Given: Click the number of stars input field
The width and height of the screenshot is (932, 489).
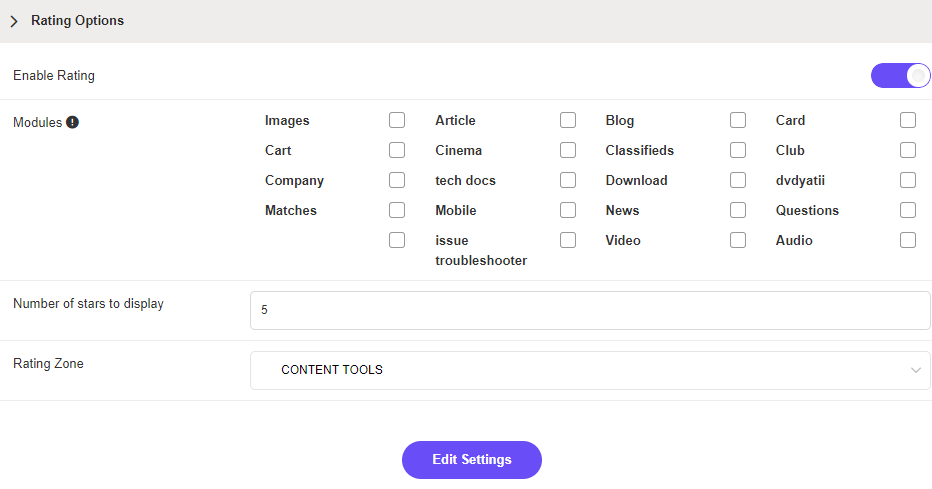Looking at the screenshot, I should pos(590,310).
